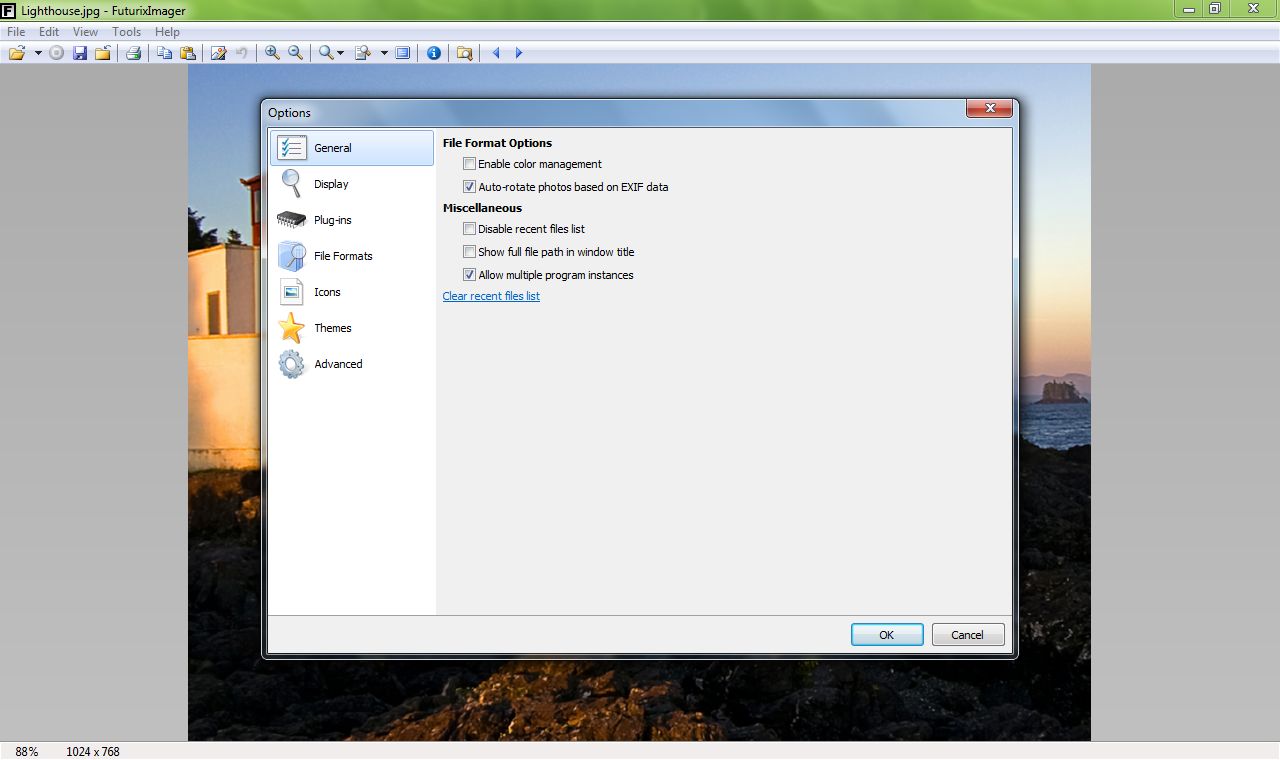Click the document with magnifier toolbar icon
The width and height of the screenshot is (1280, 760).
364,53
